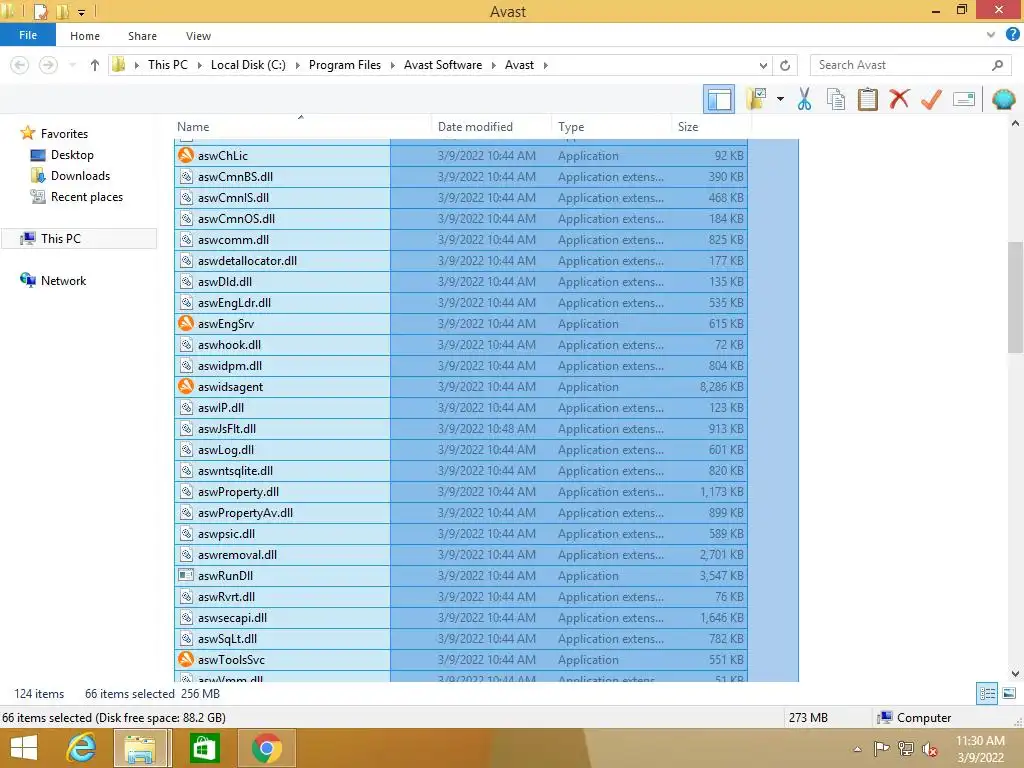Image resolution: width=1024 pixels, height=768 pixels.
Task: Select aswidsagent application file
Action: [x=231, y=387]
